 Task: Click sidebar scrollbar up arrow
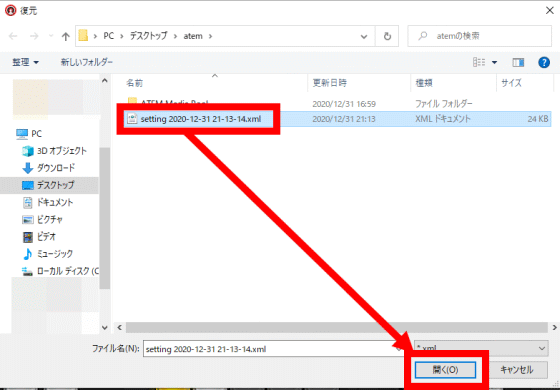(x=105, y=81)
